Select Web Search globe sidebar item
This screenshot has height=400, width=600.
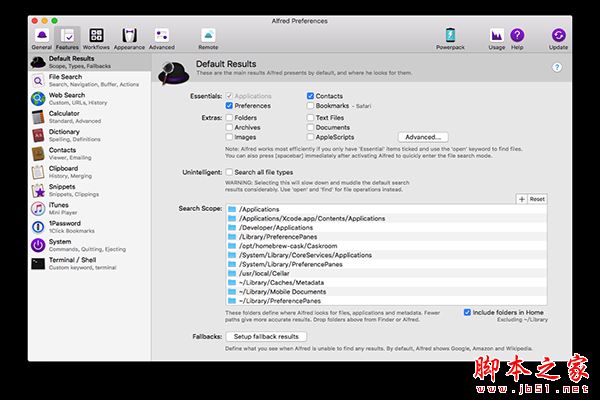tap(90, 99)
